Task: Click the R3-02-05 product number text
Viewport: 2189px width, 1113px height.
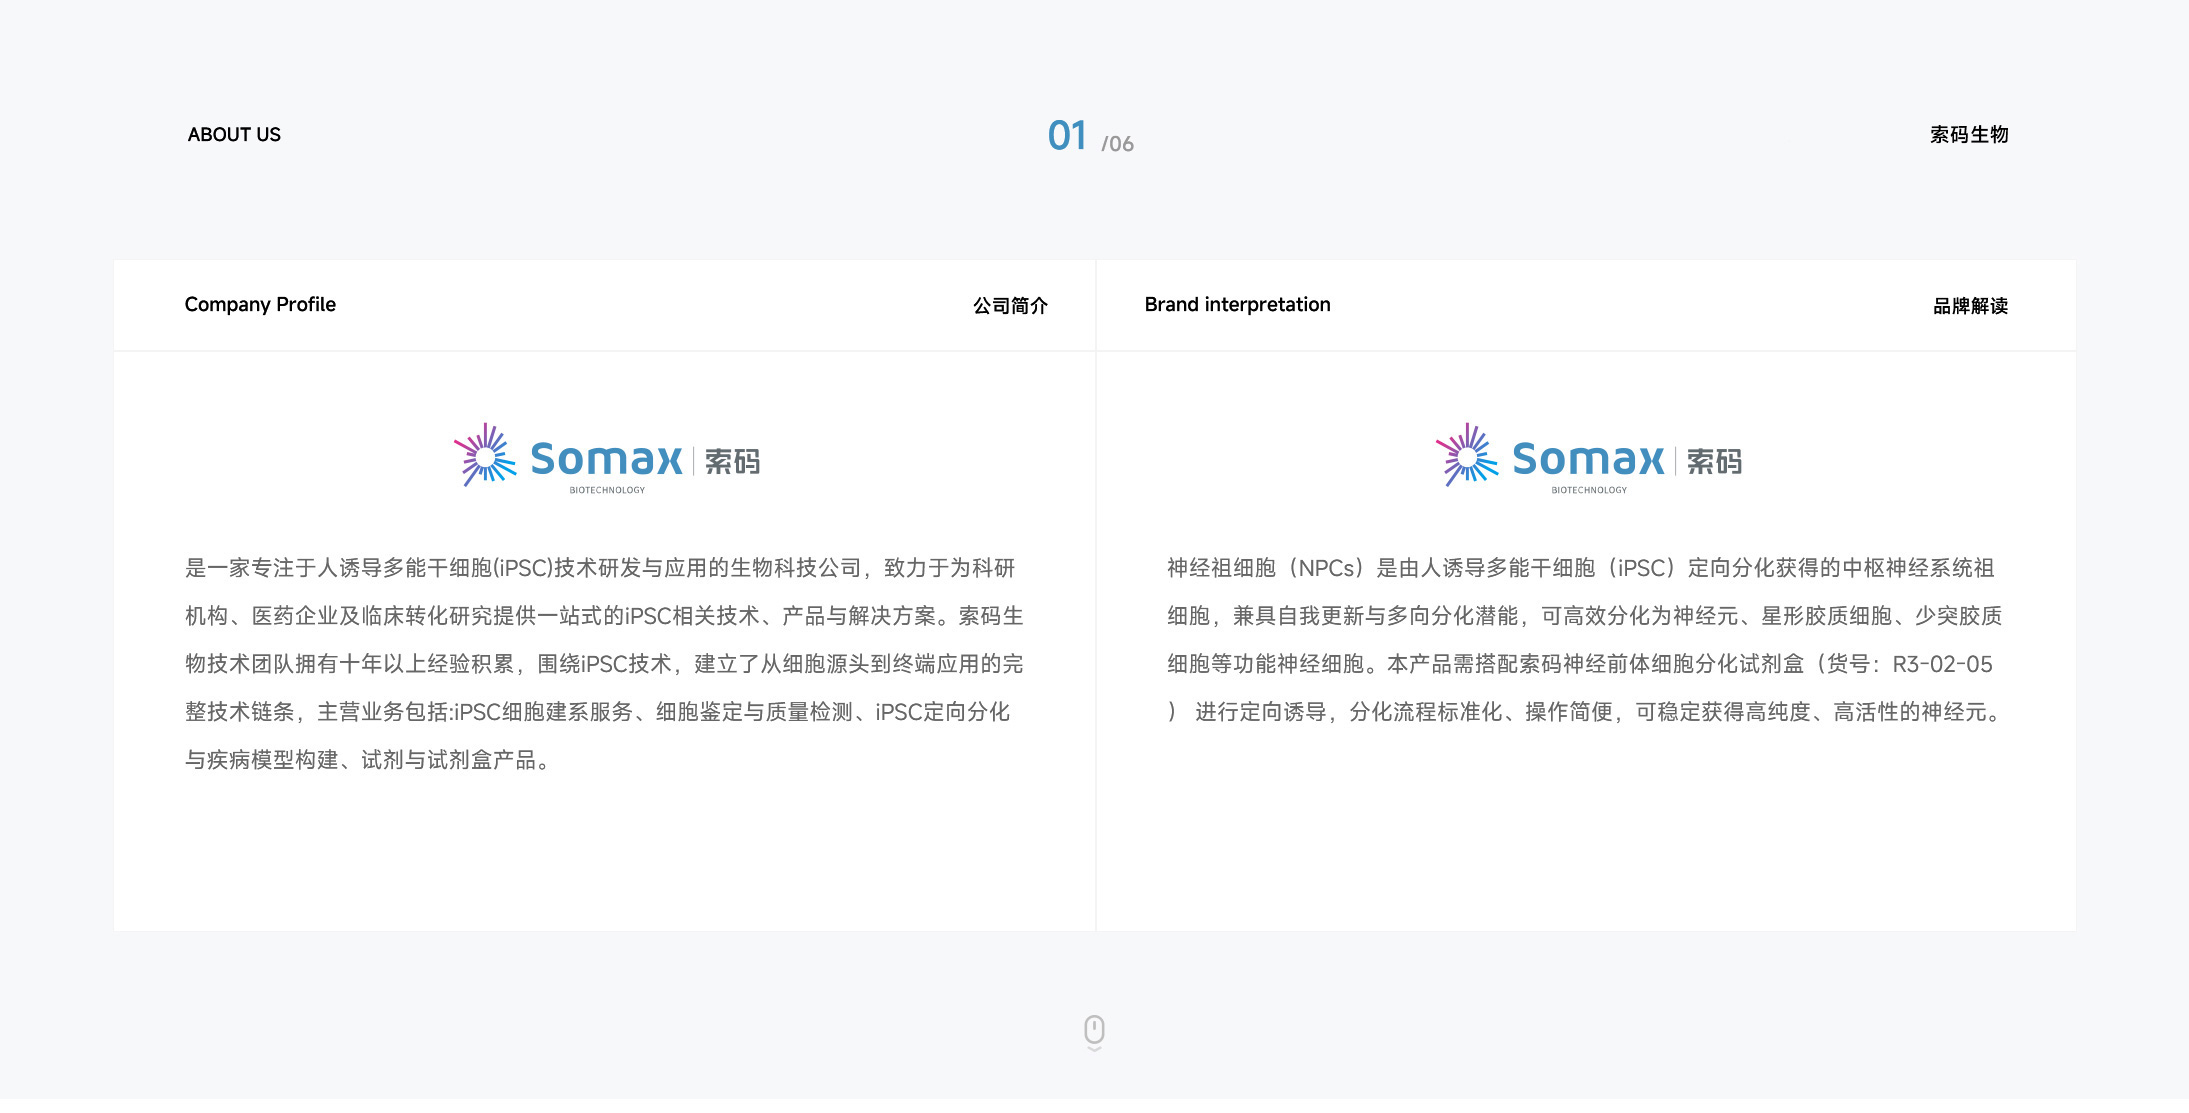Action: click(1942, 665)
